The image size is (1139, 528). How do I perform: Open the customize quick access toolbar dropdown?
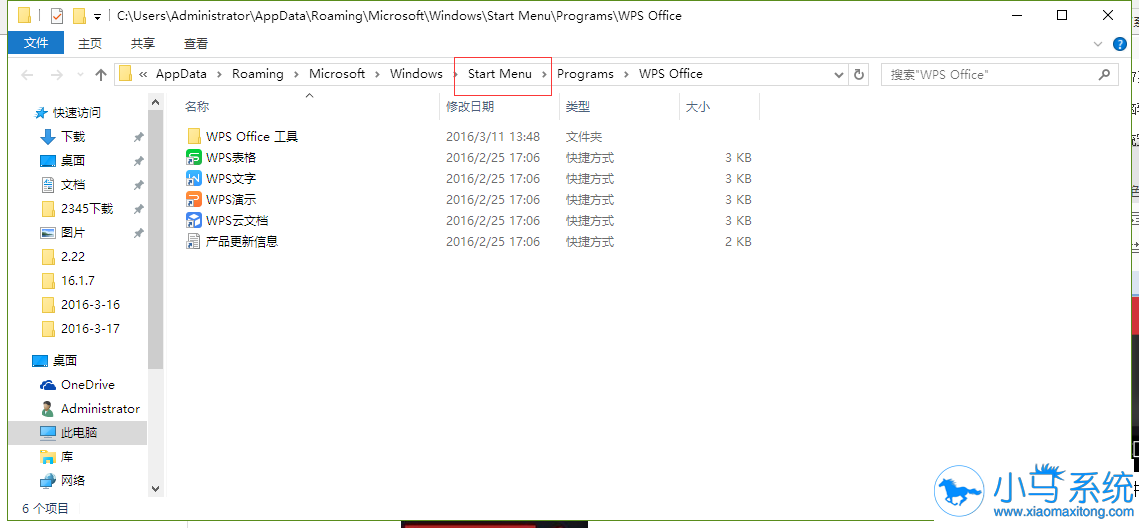(98, 16)
